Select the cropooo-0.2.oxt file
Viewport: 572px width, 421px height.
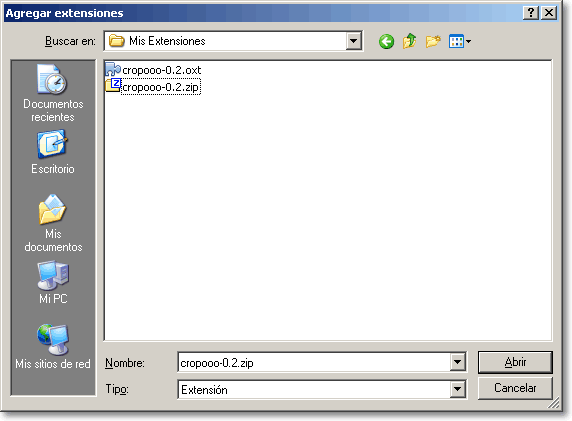(153, 70)
